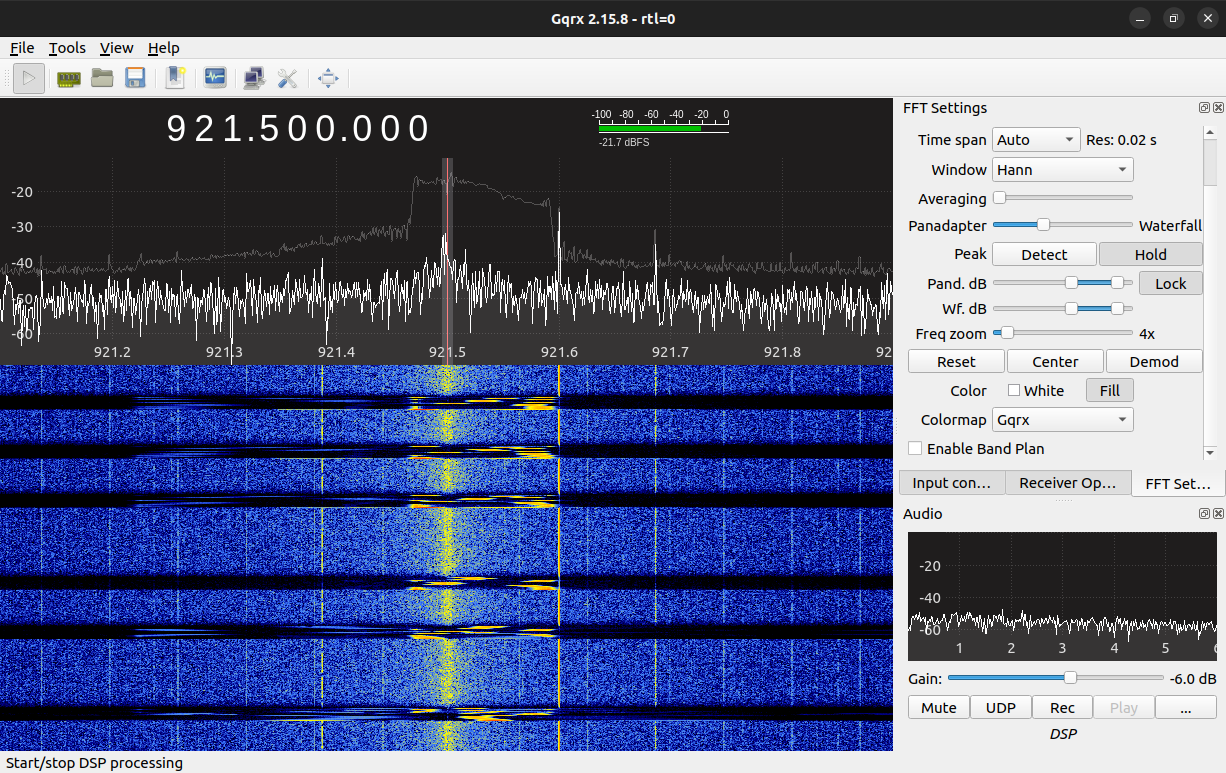The image size is (1226, 773).
Task: Start DSP processing with the play icon
Action: point(29,77)
